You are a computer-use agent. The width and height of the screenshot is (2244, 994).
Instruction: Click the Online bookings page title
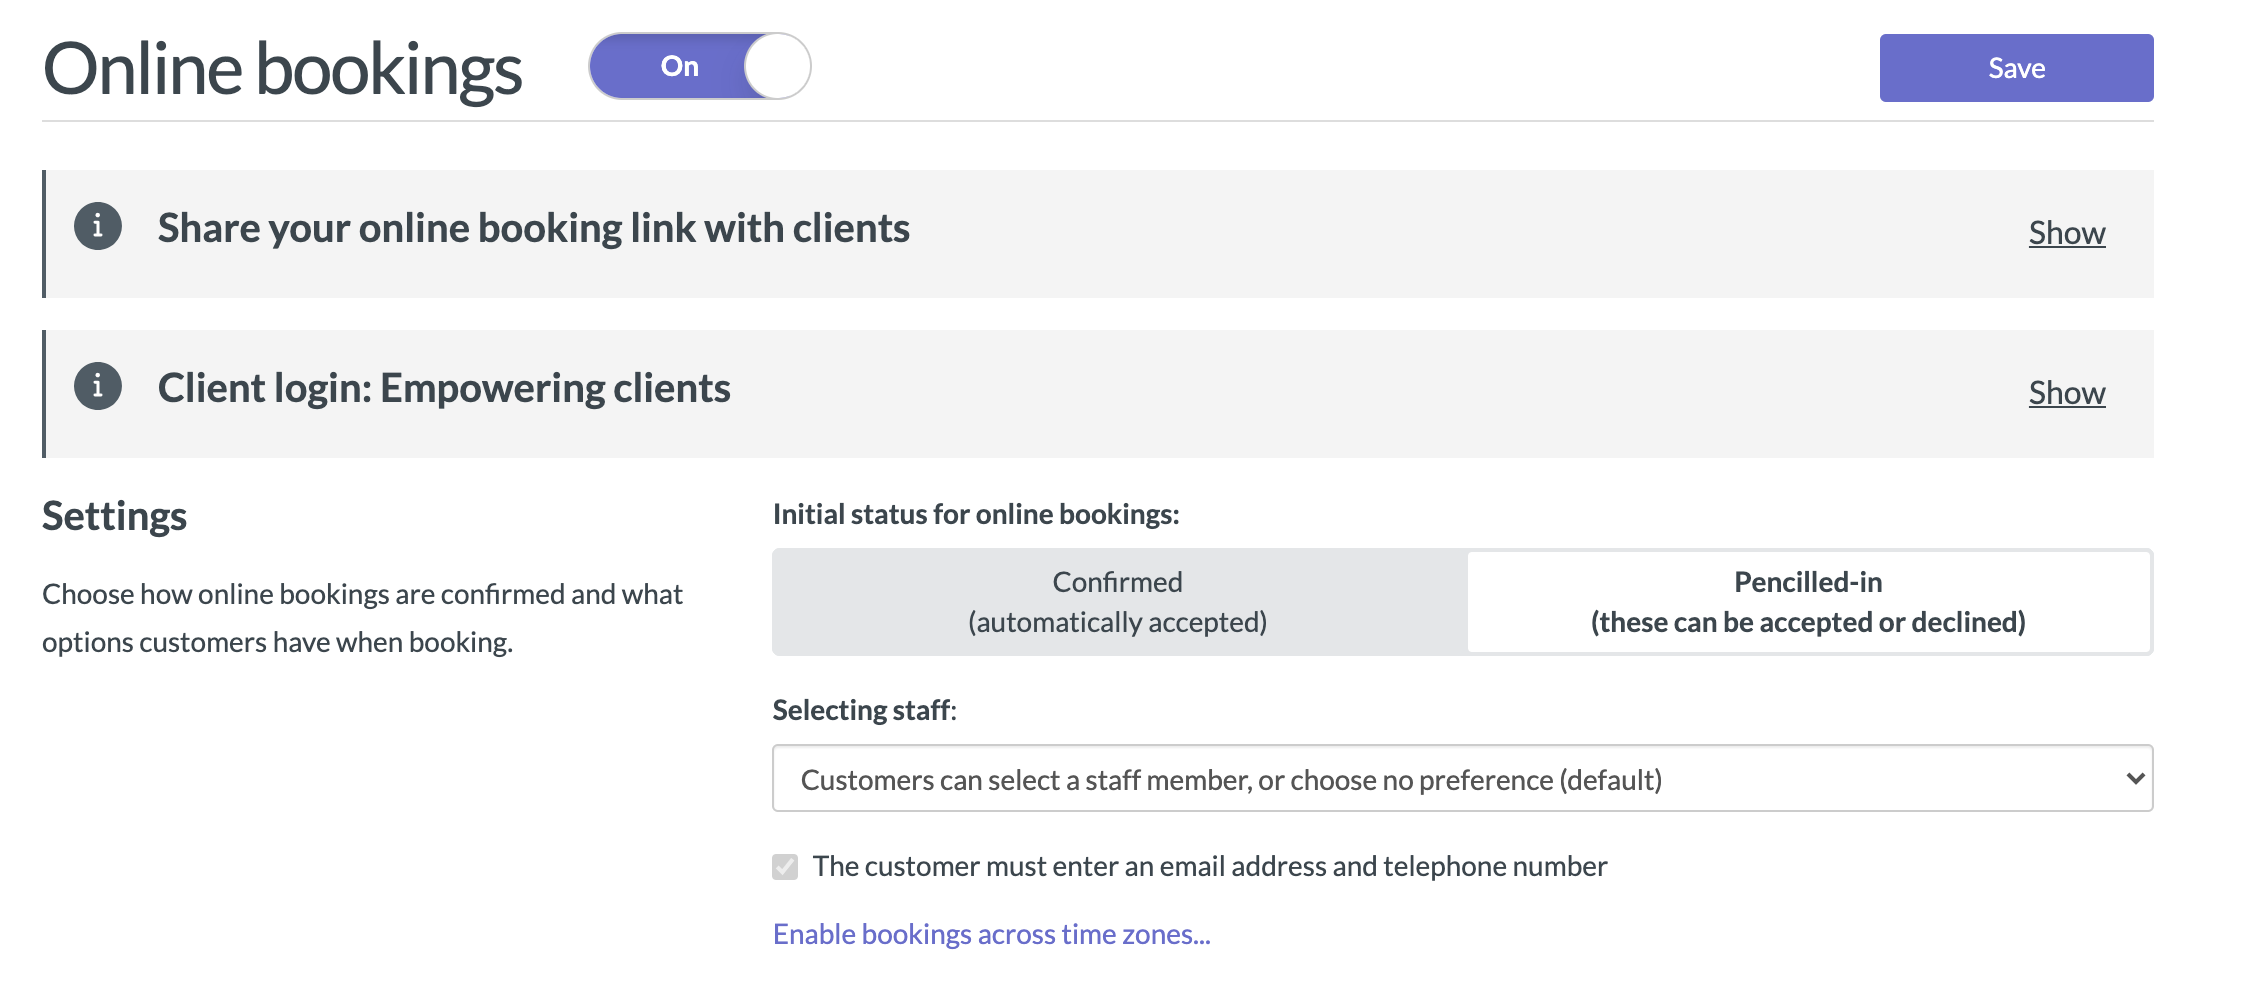[282, 70]
